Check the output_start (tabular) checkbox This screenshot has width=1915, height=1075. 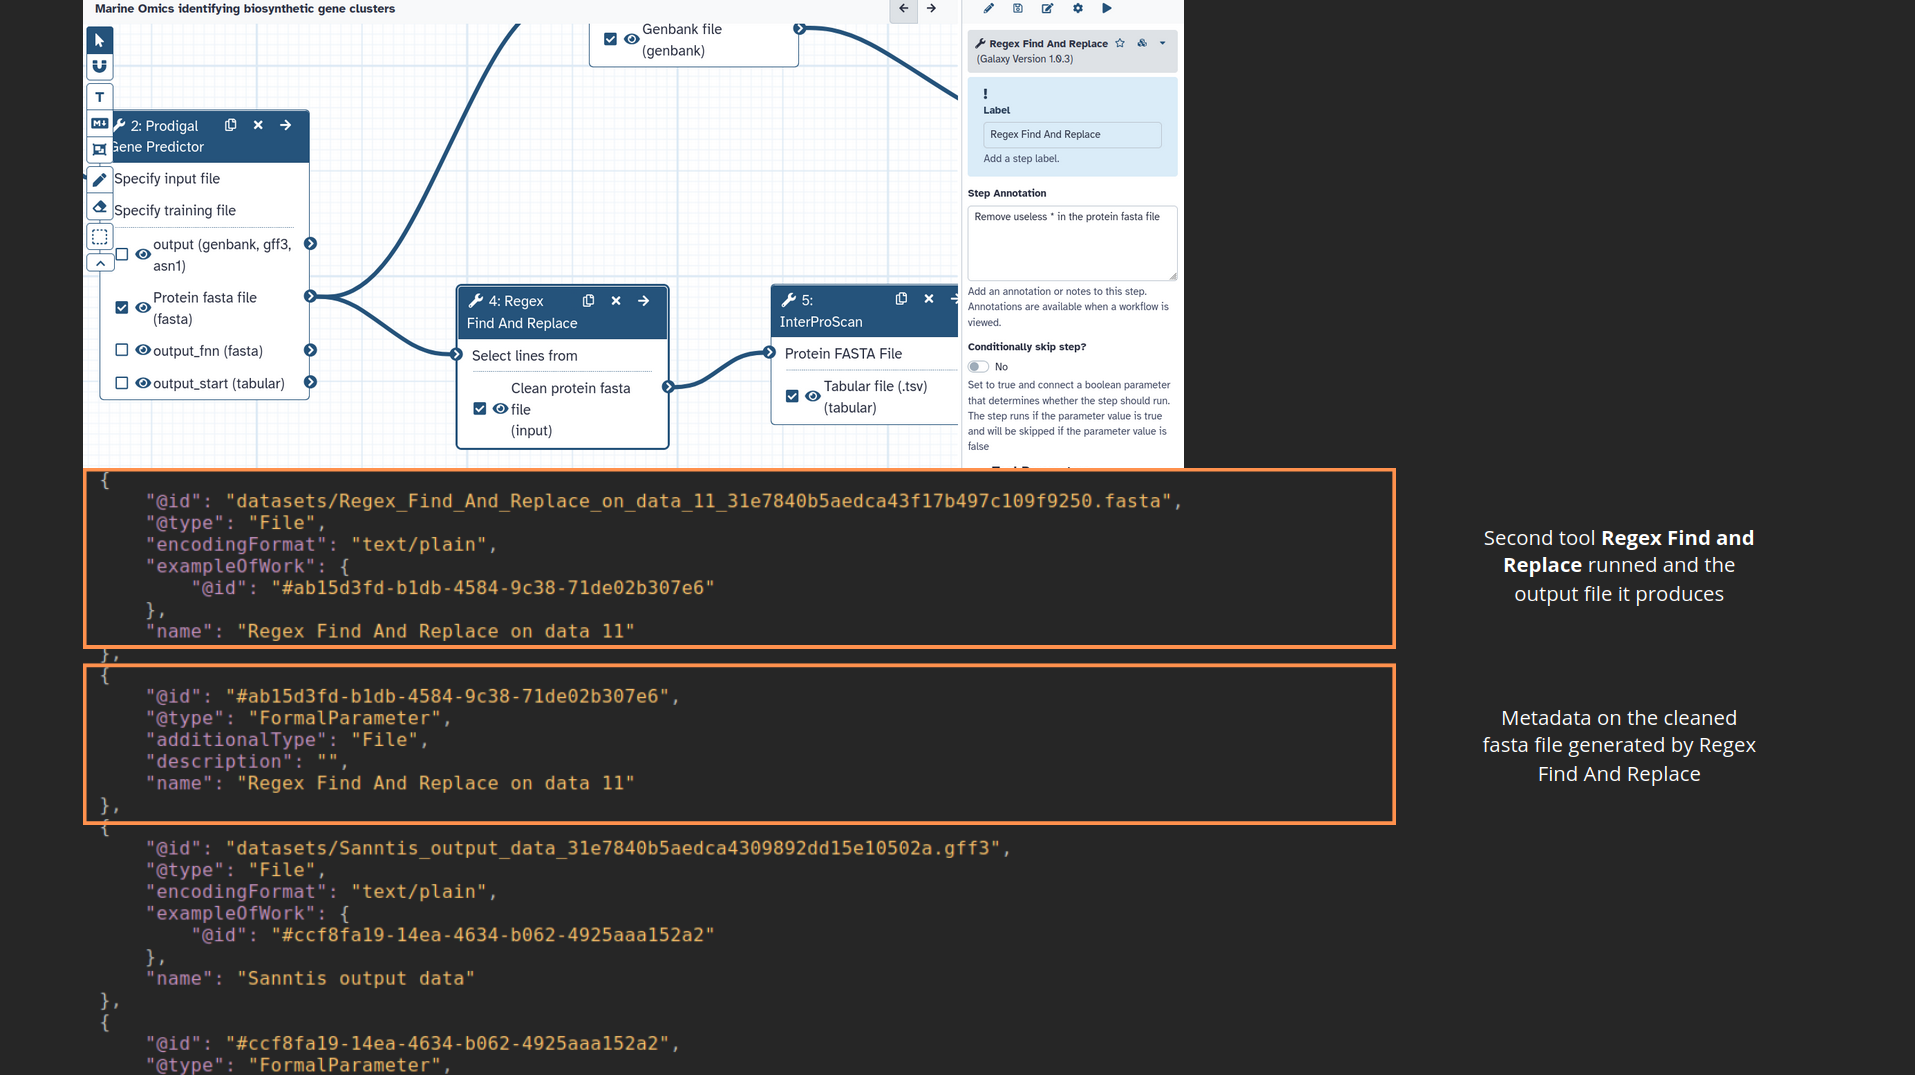click(122, 383)
